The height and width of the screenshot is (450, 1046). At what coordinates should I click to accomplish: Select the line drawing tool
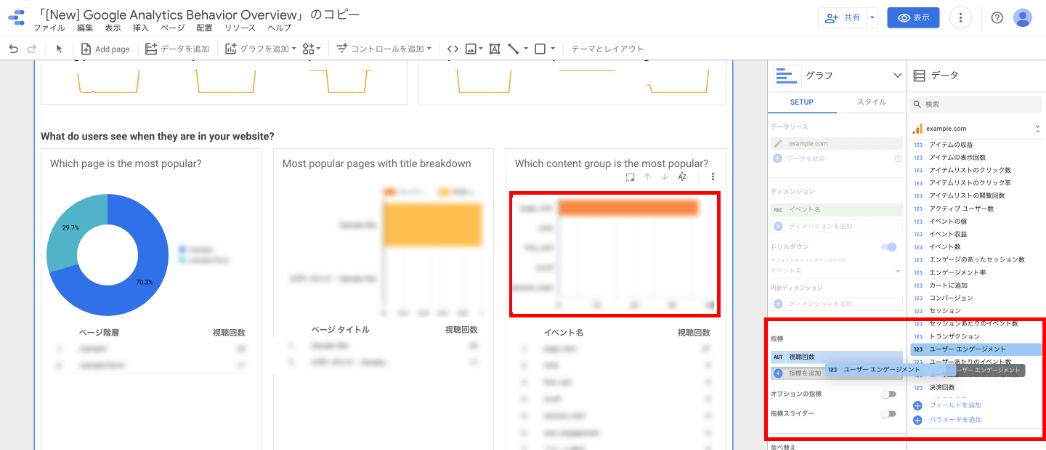(513, 49)
